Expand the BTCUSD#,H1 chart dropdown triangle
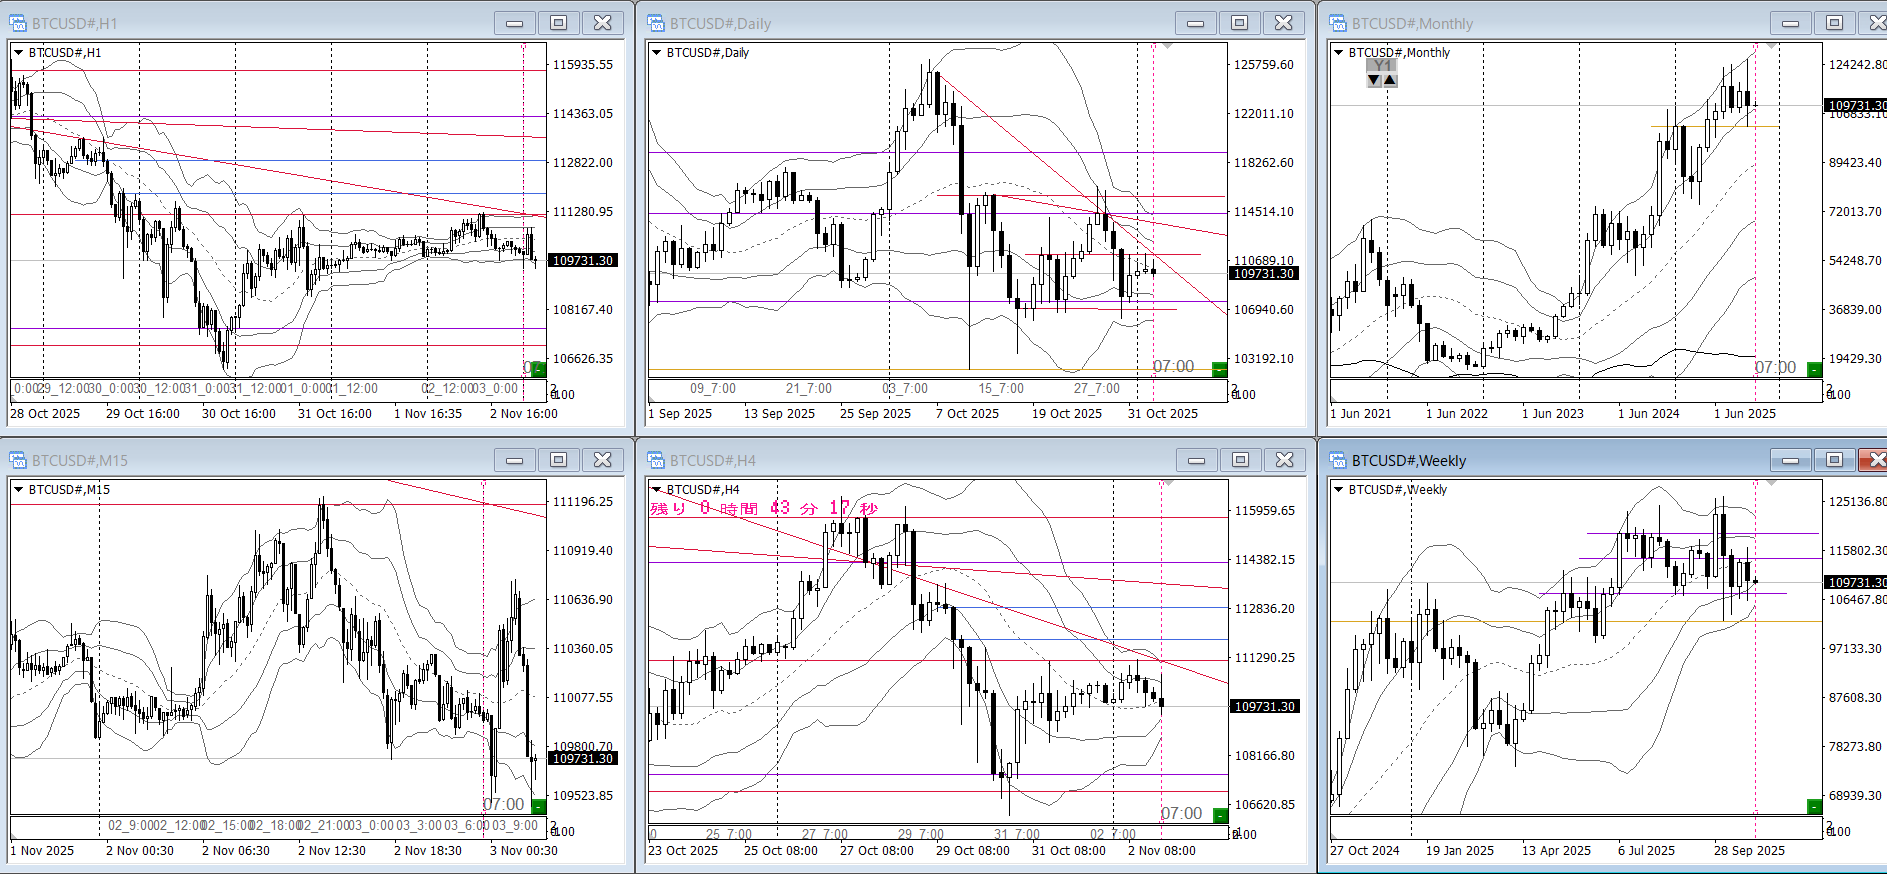Image resolution: width=1887 pixels, height=874 pixels. click(x=18, y=52)
